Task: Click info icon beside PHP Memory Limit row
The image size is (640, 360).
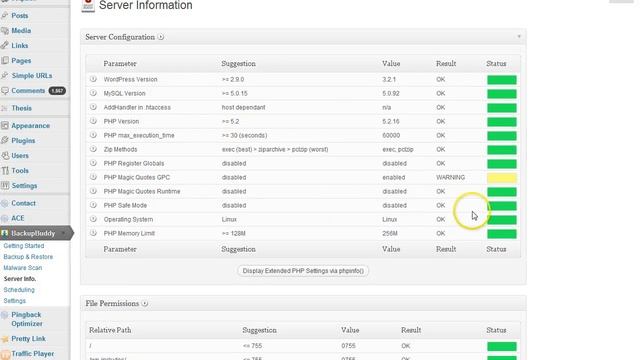Action: pos(93,233)
